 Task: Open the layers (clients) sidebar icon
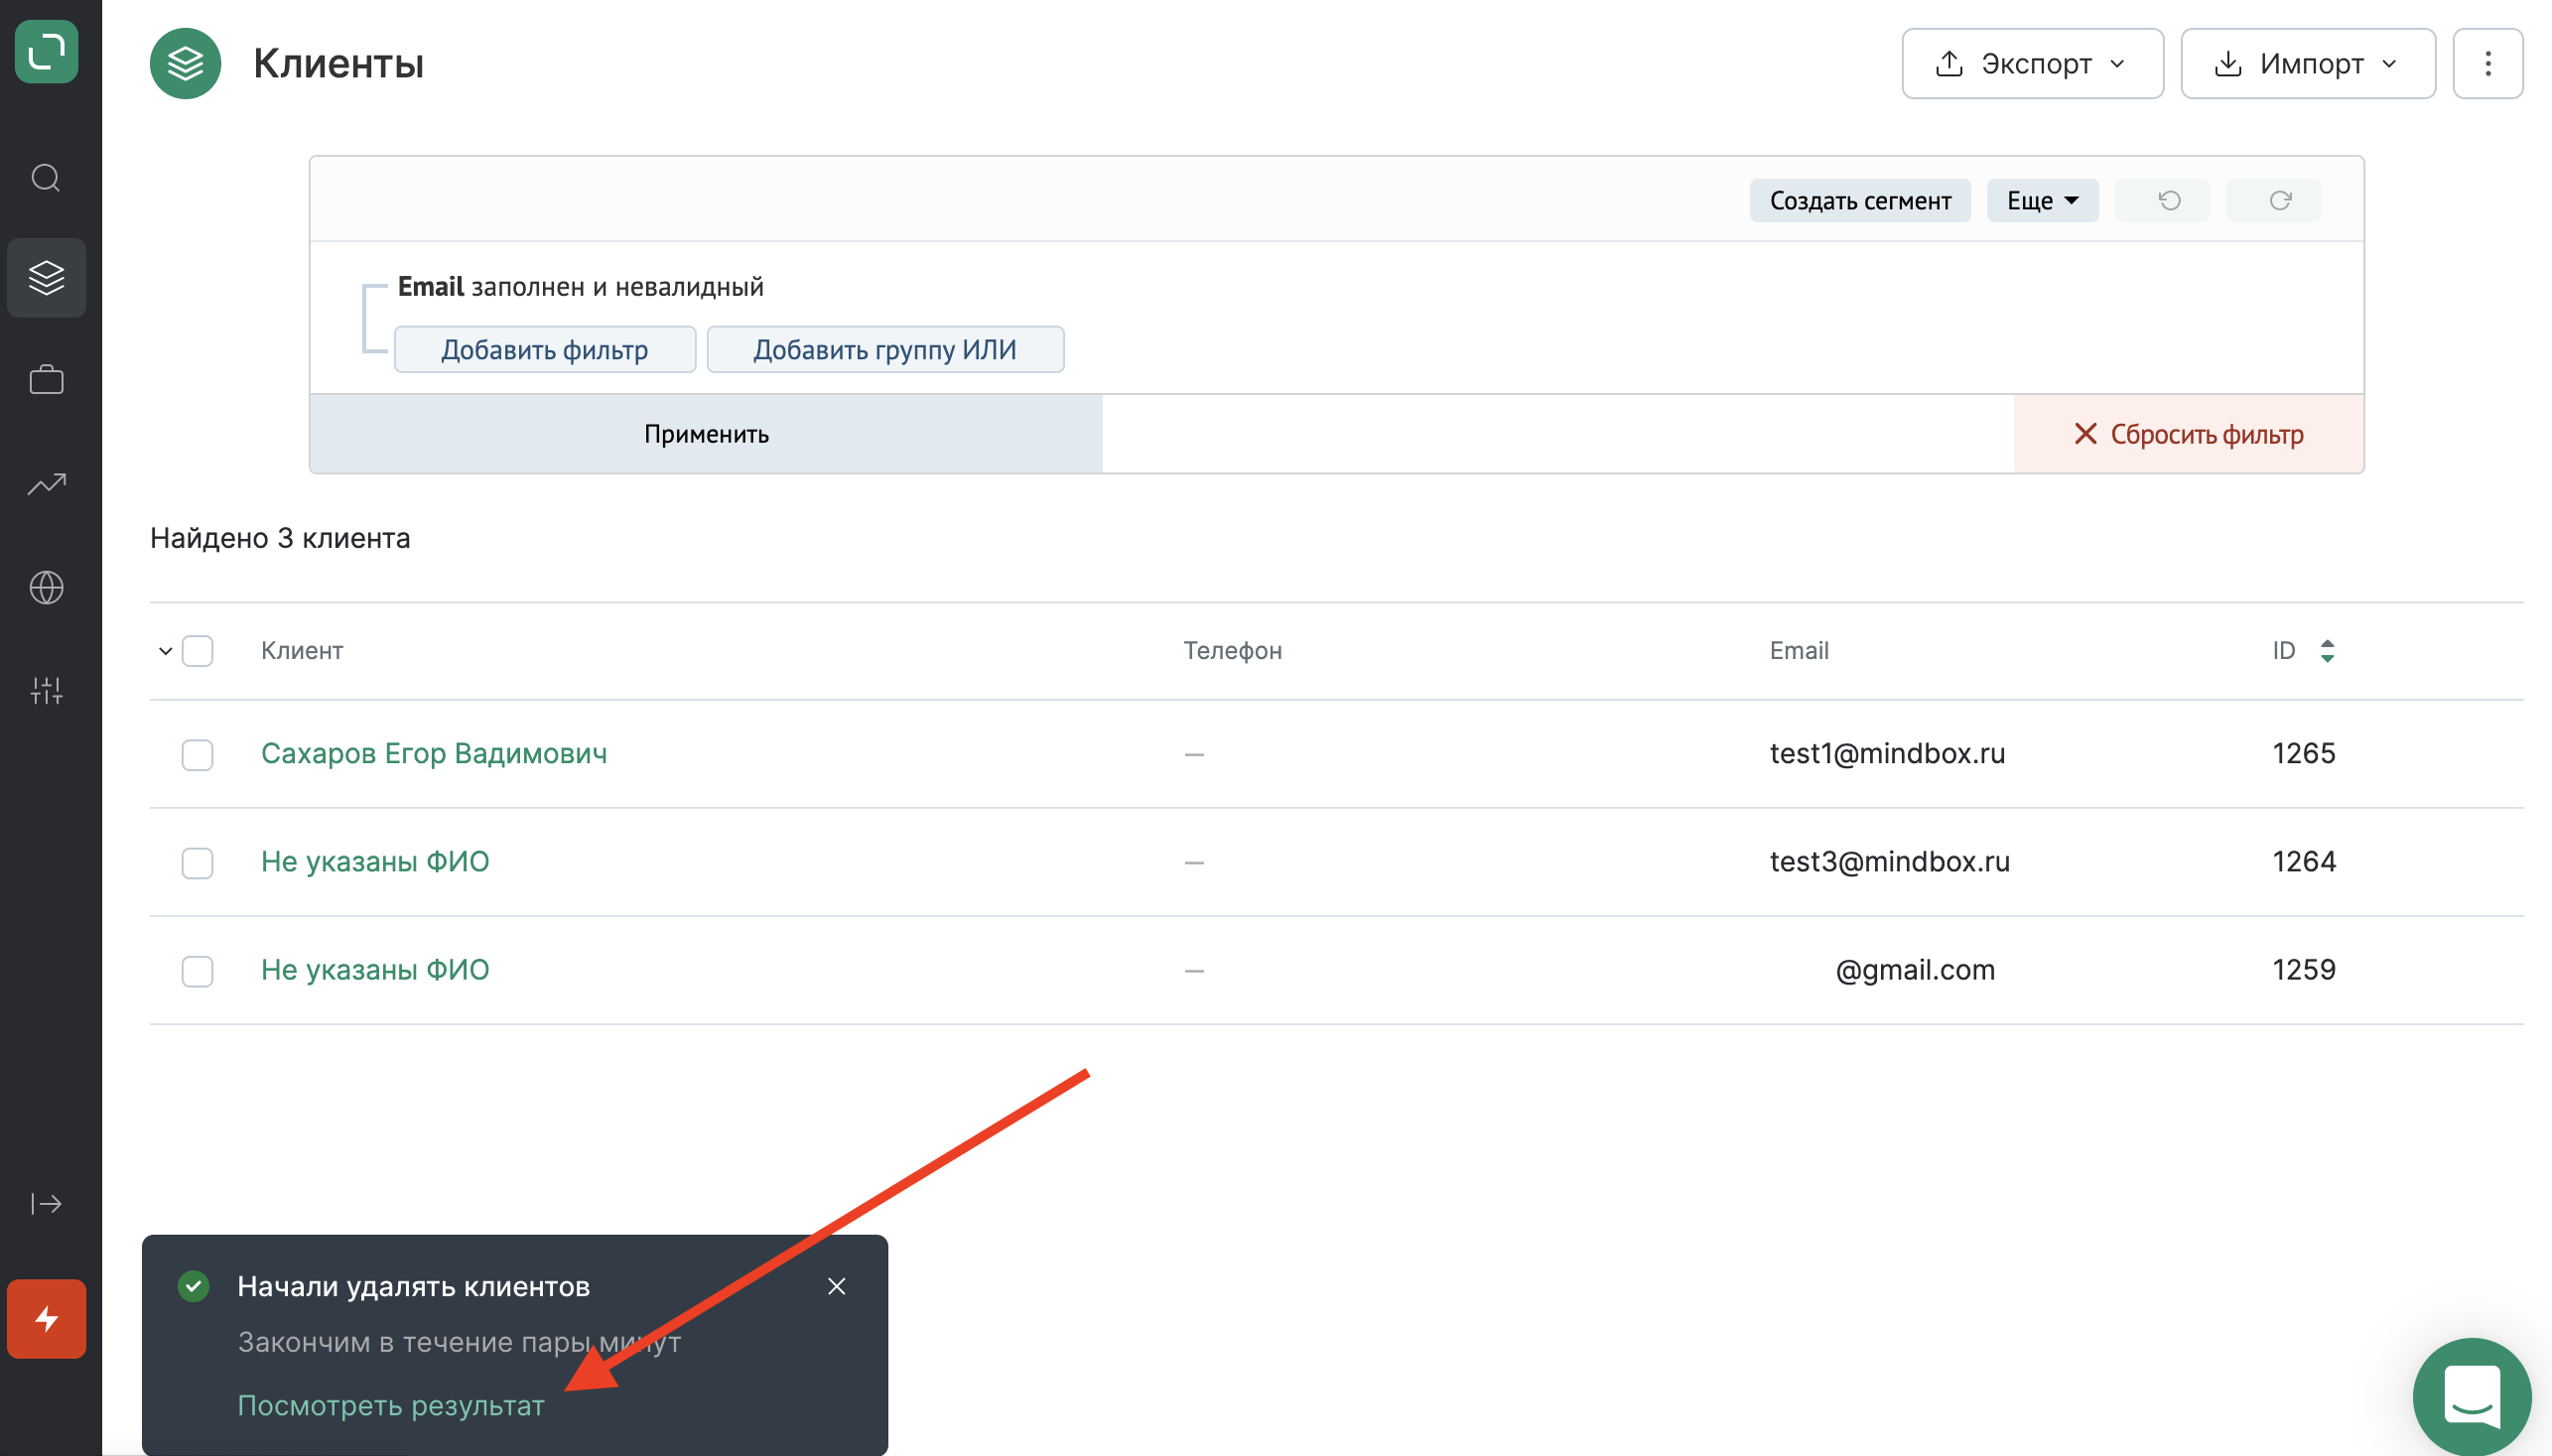46,277
